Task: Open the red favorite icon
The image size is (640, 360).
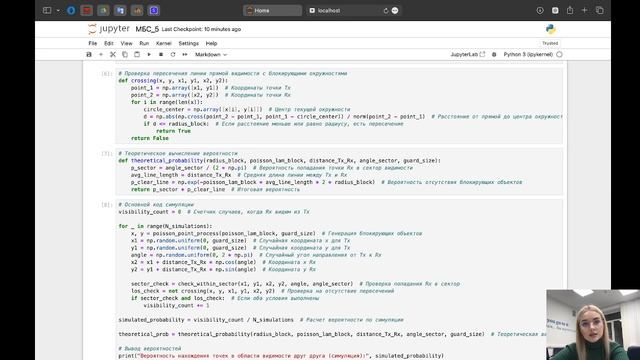Action: pos(87,10)
